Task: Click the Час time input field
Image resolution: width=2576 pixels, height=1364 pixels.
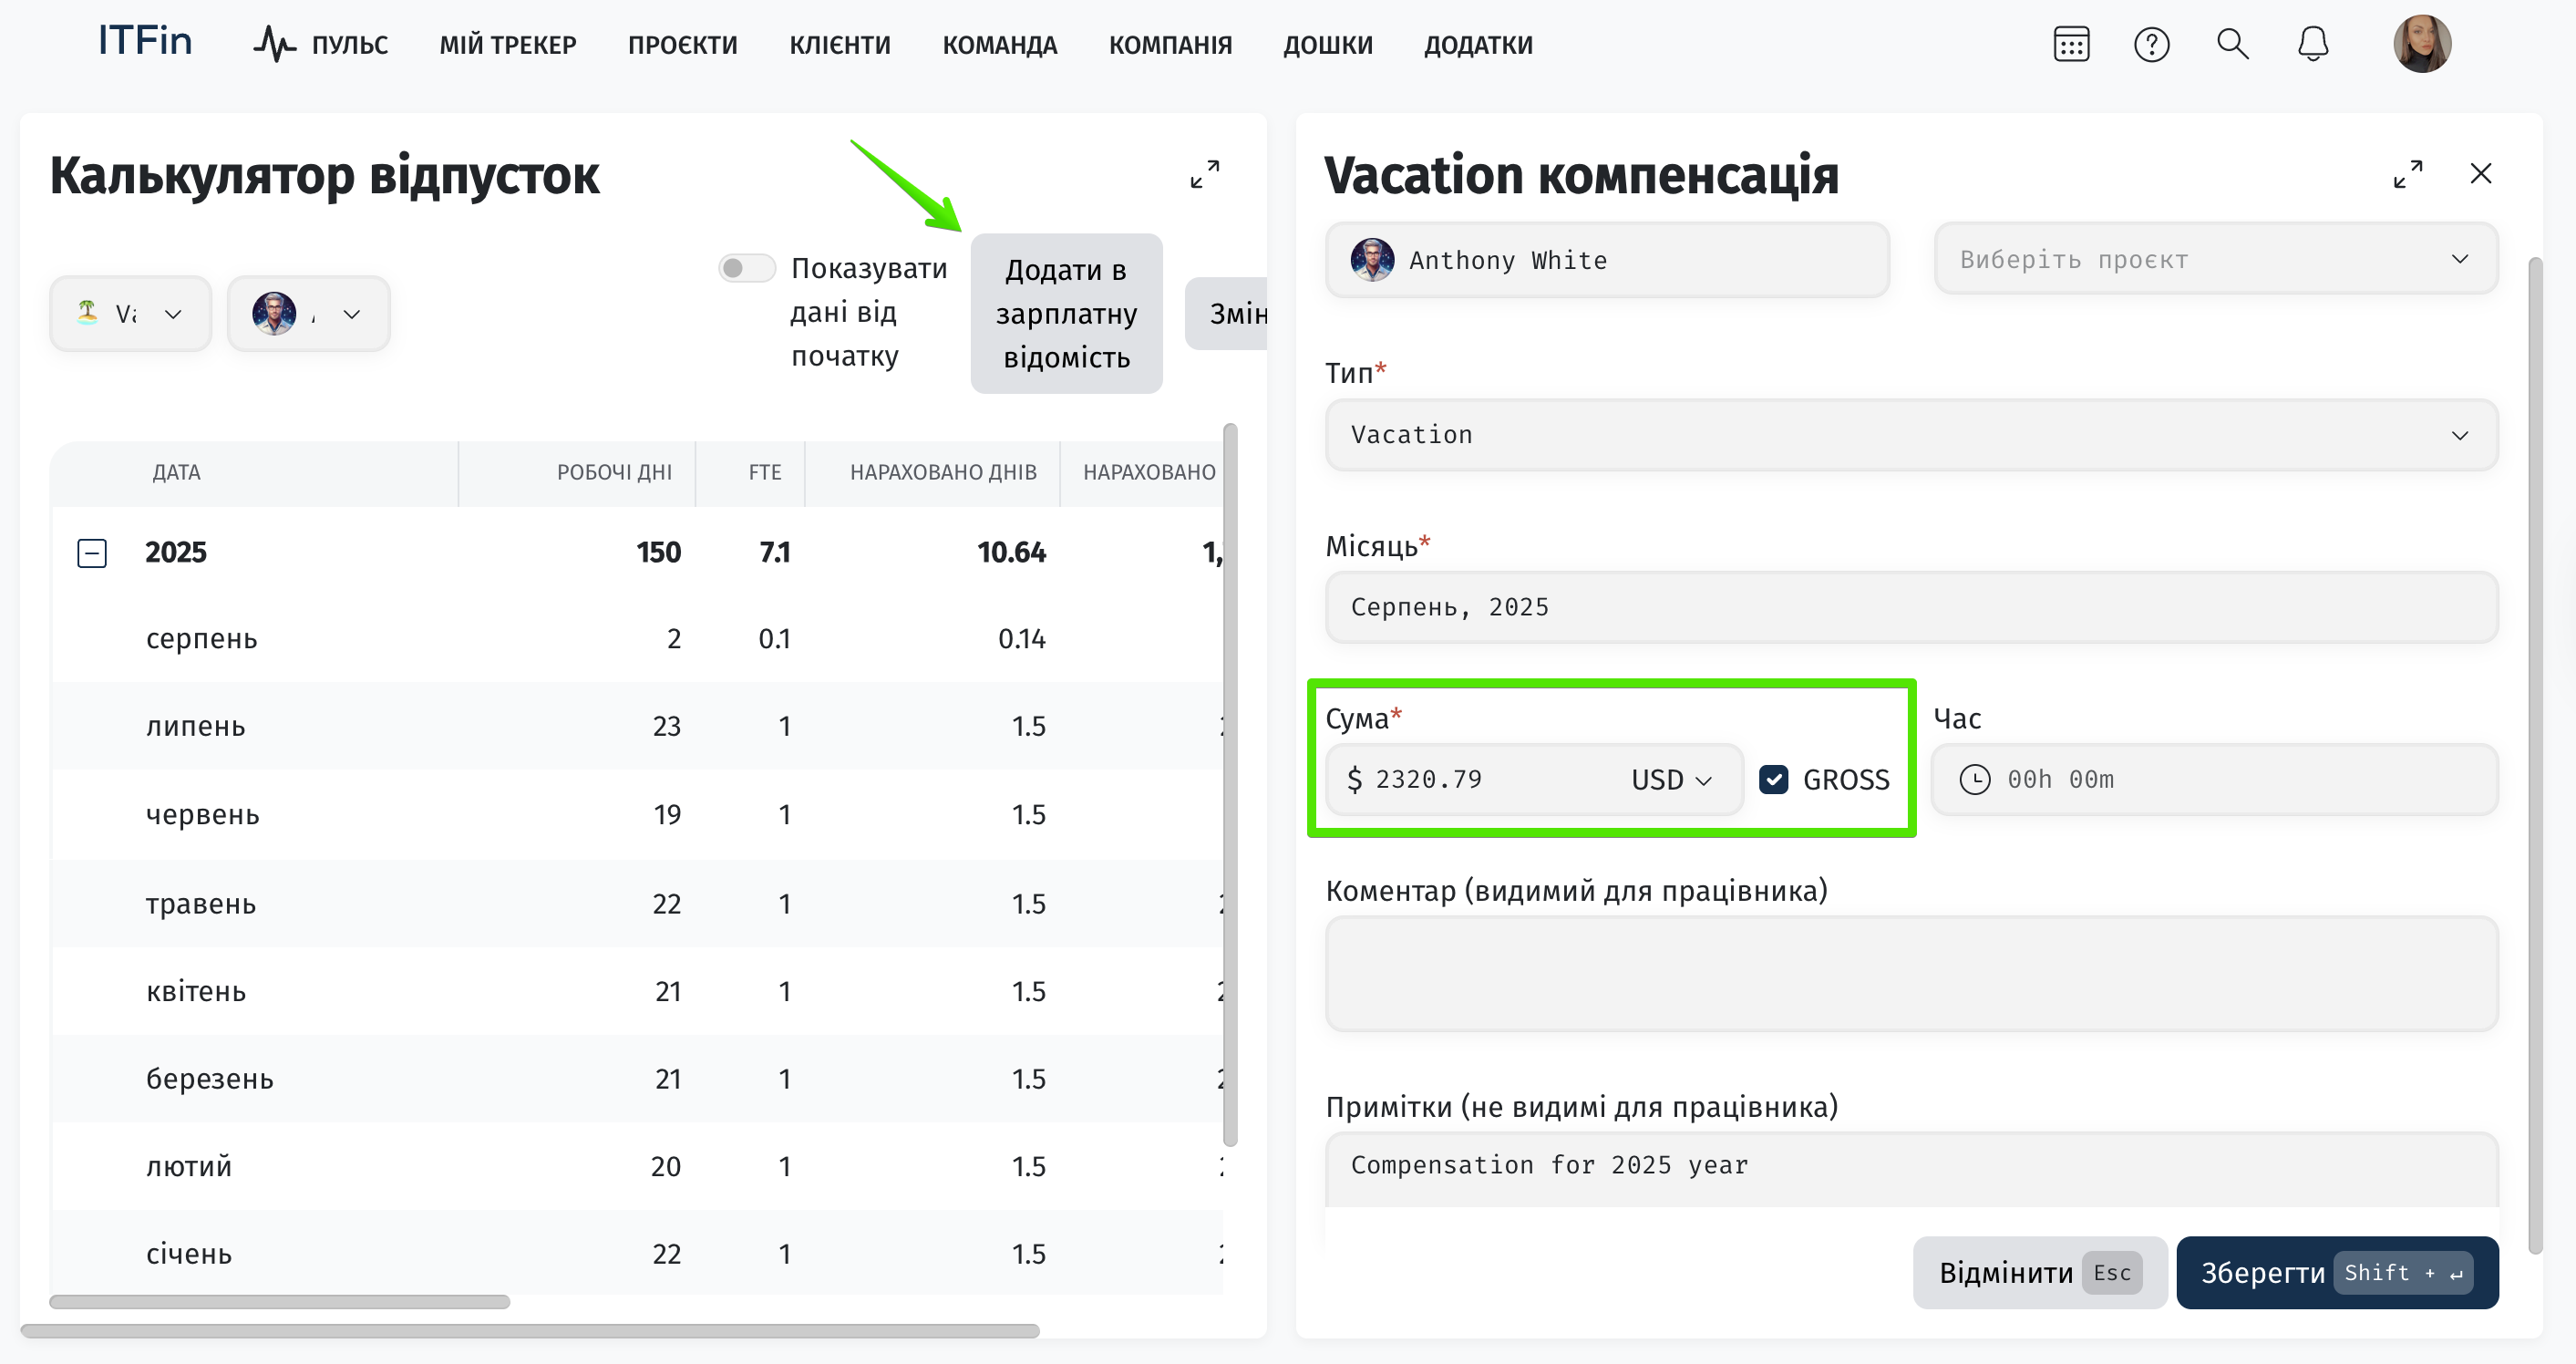Action: (x=2214, y=779)
